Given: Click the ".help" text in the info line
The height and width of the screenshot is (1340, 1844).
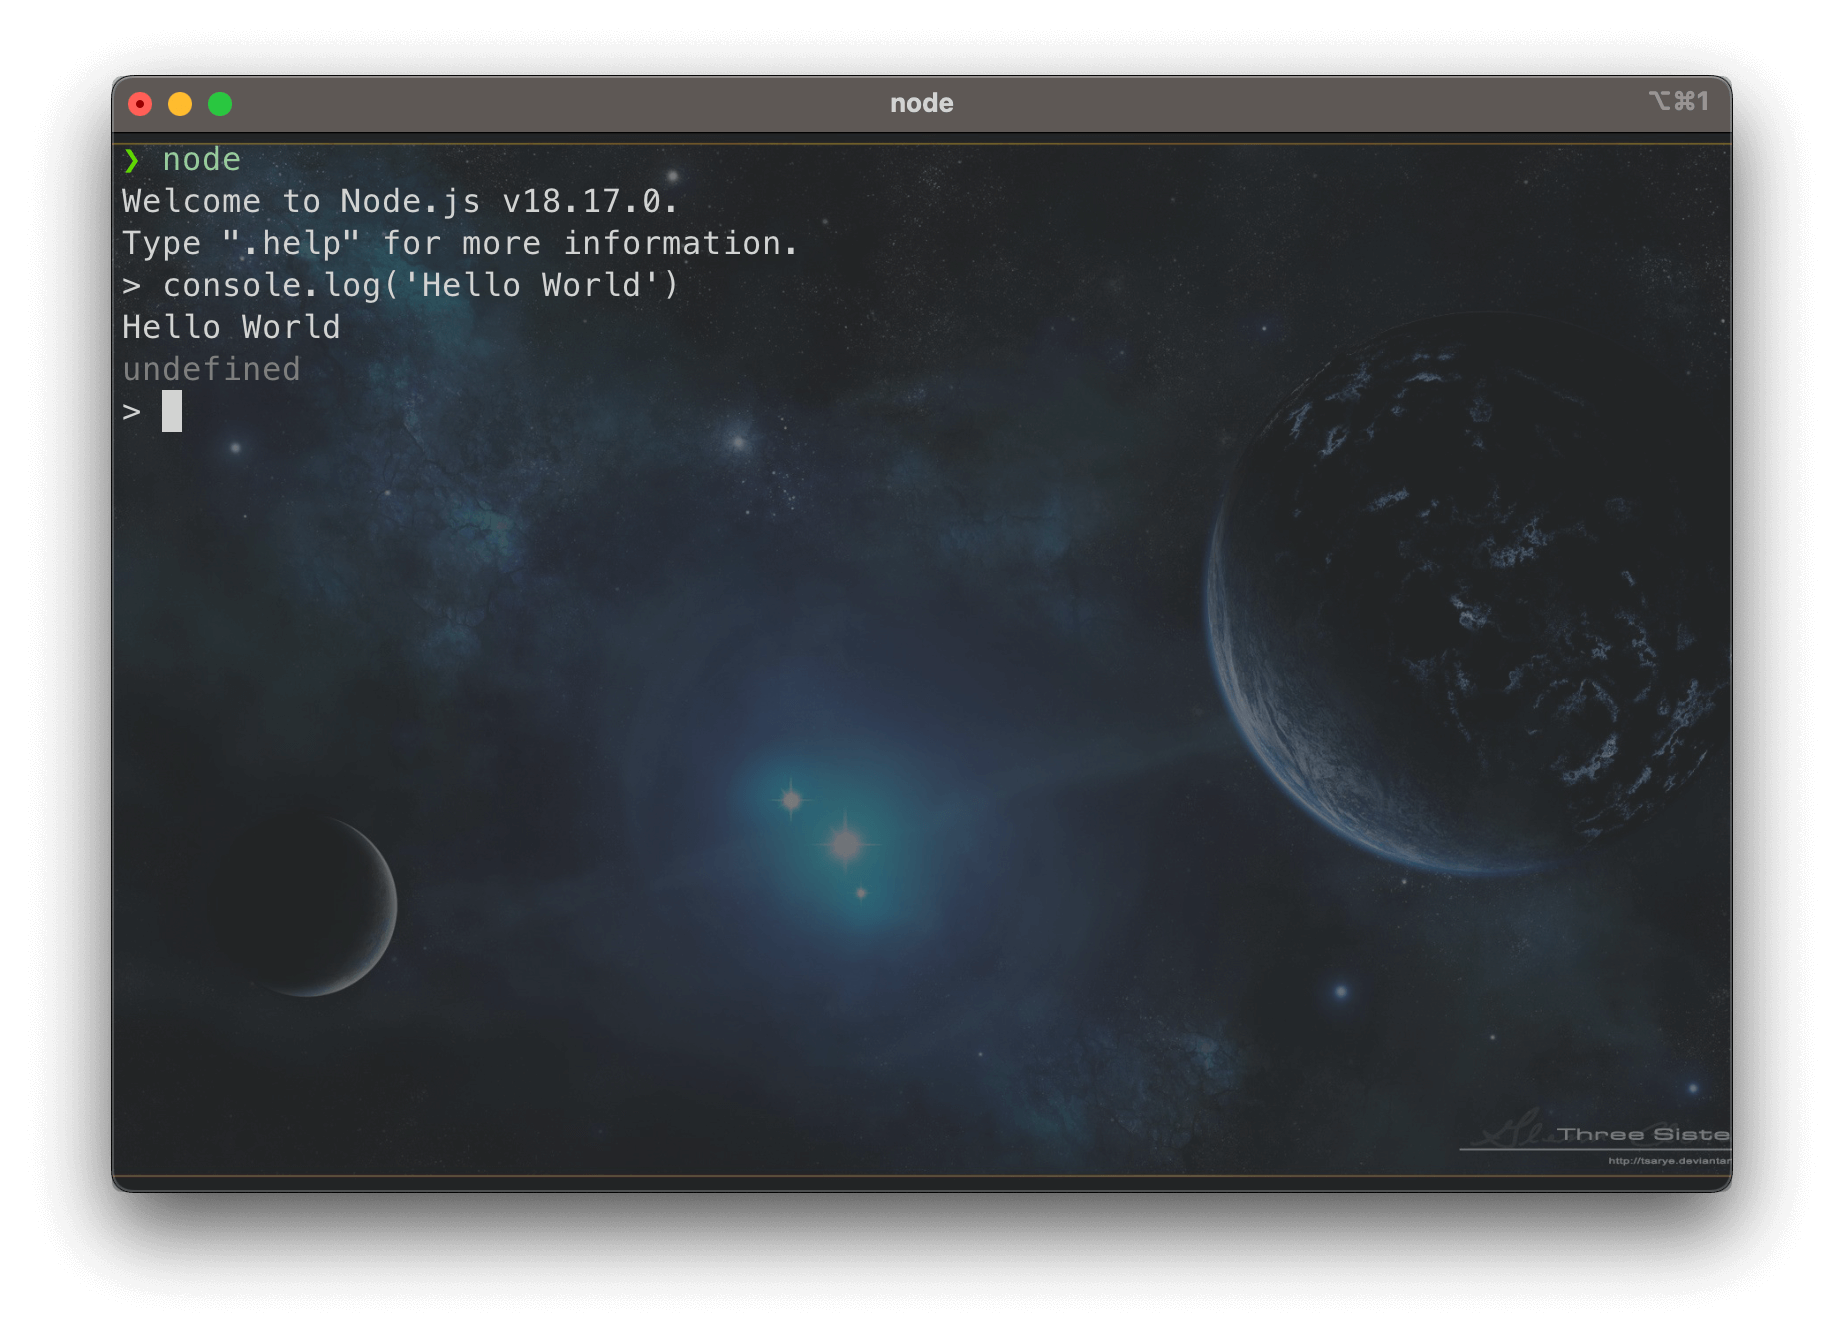Looking at the screenshot, I should pyautogui.click(x=291, y=244).
